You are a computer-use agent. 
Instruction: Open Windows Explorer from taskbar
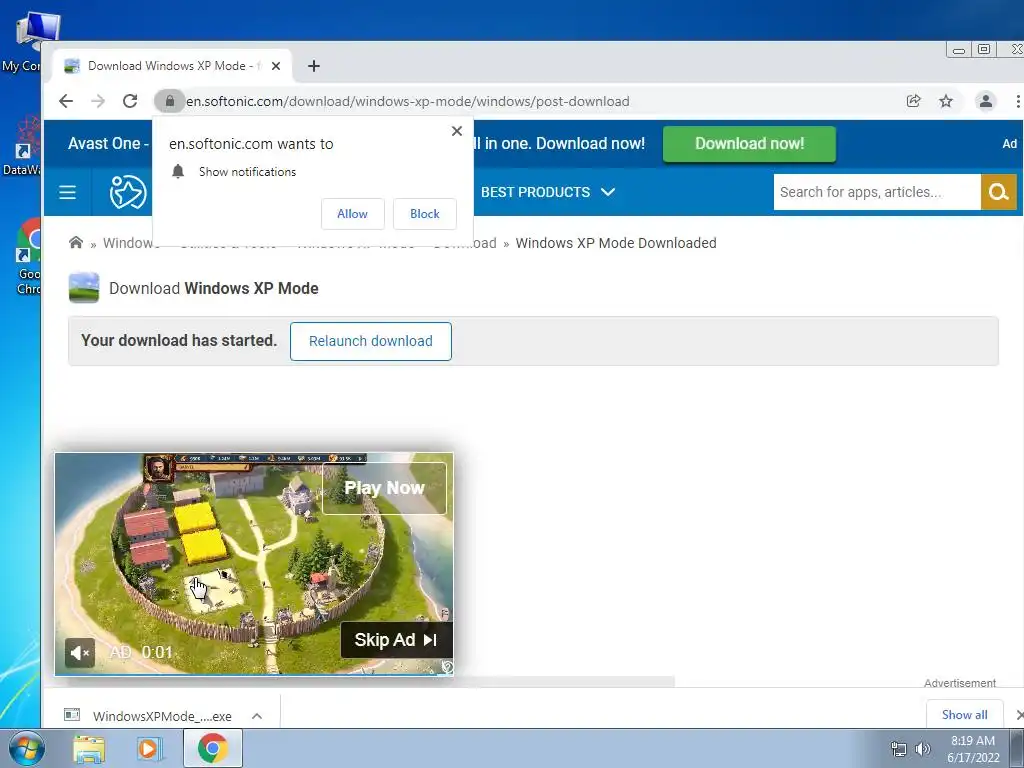89,749
